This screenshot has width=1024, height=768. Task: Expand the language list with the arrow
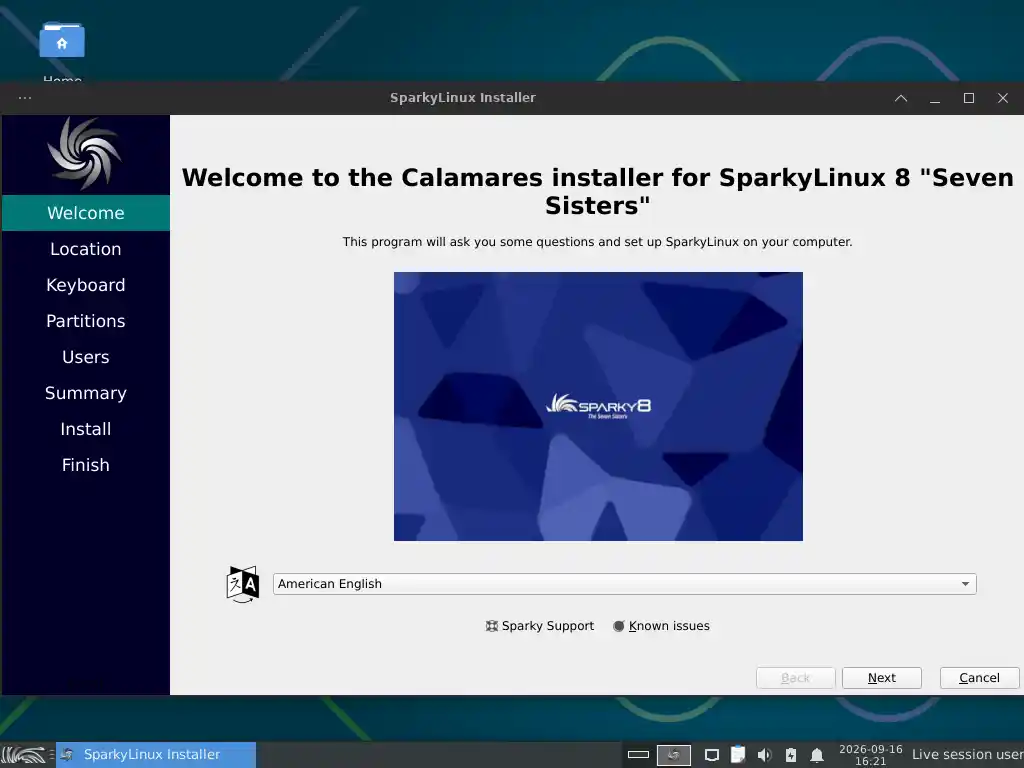965,584
